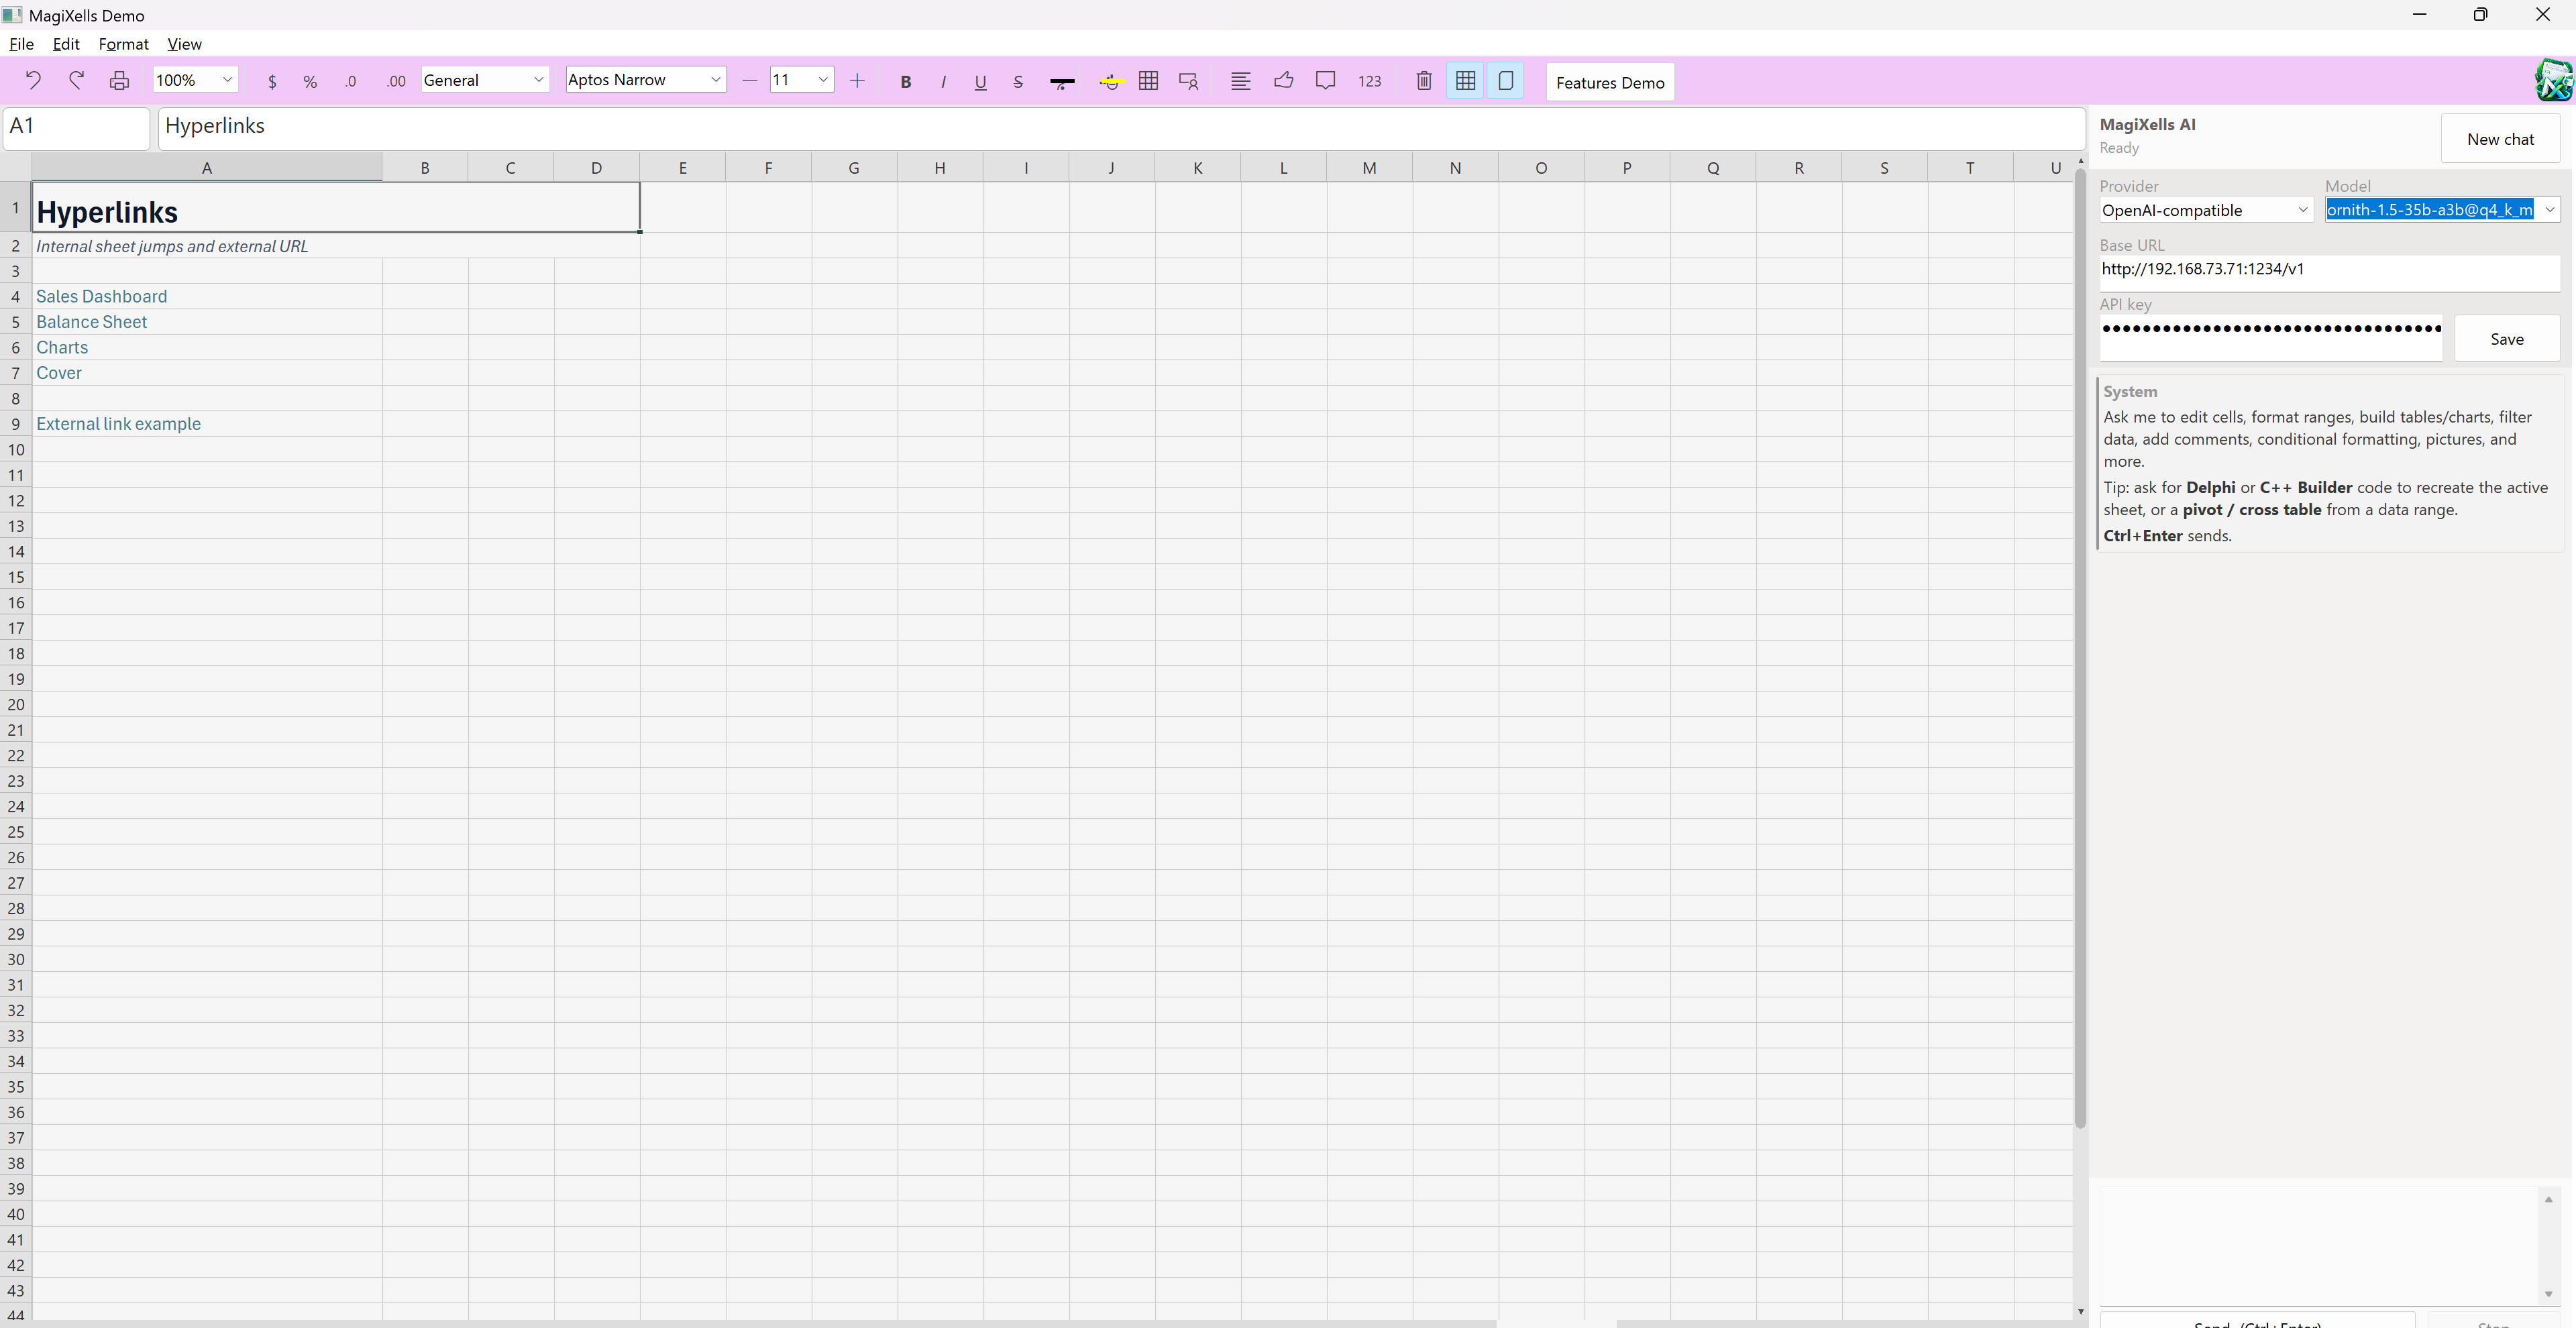Click the Redo arrow icon

click(x=76, y=81)
